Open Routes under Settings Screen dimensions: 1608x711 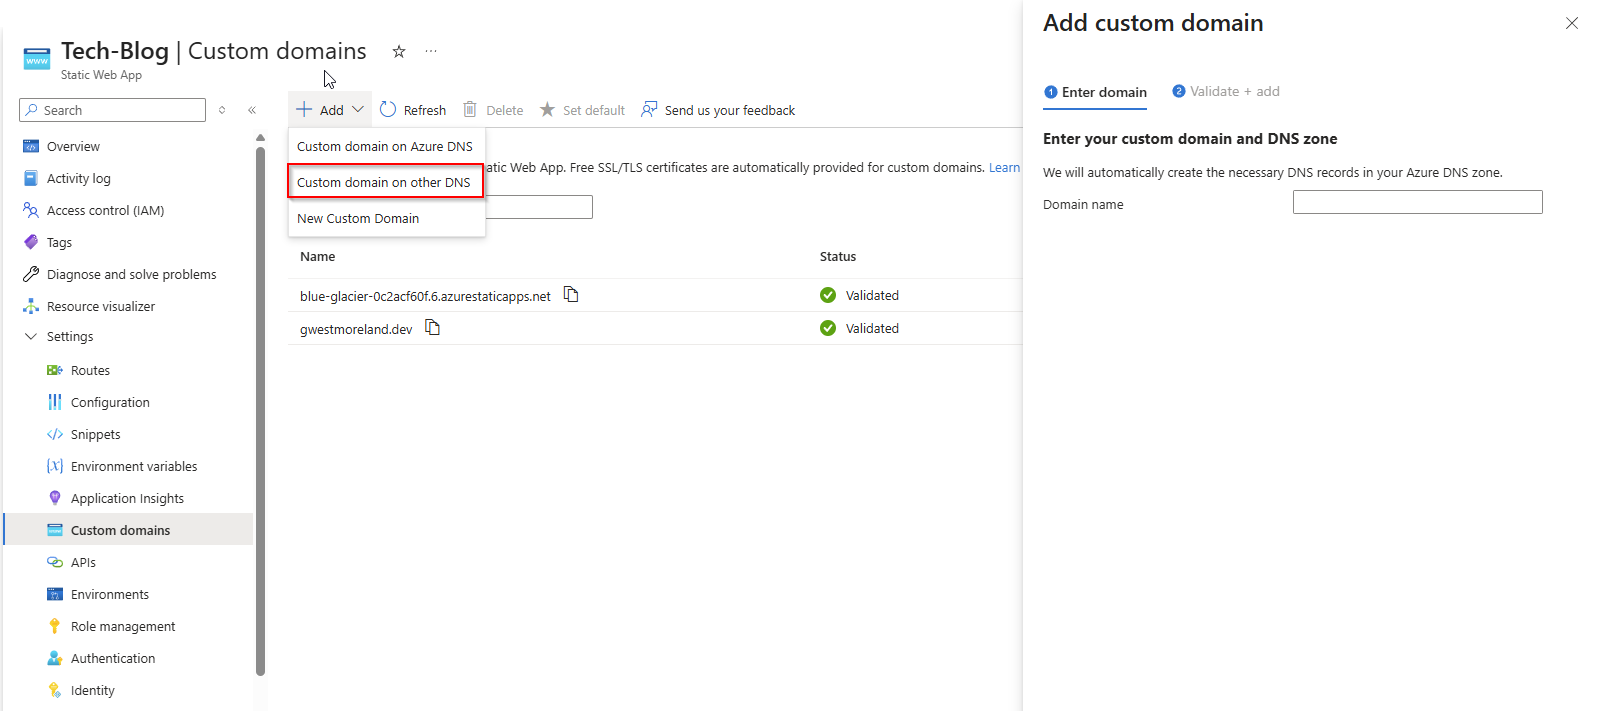[90, 370]
